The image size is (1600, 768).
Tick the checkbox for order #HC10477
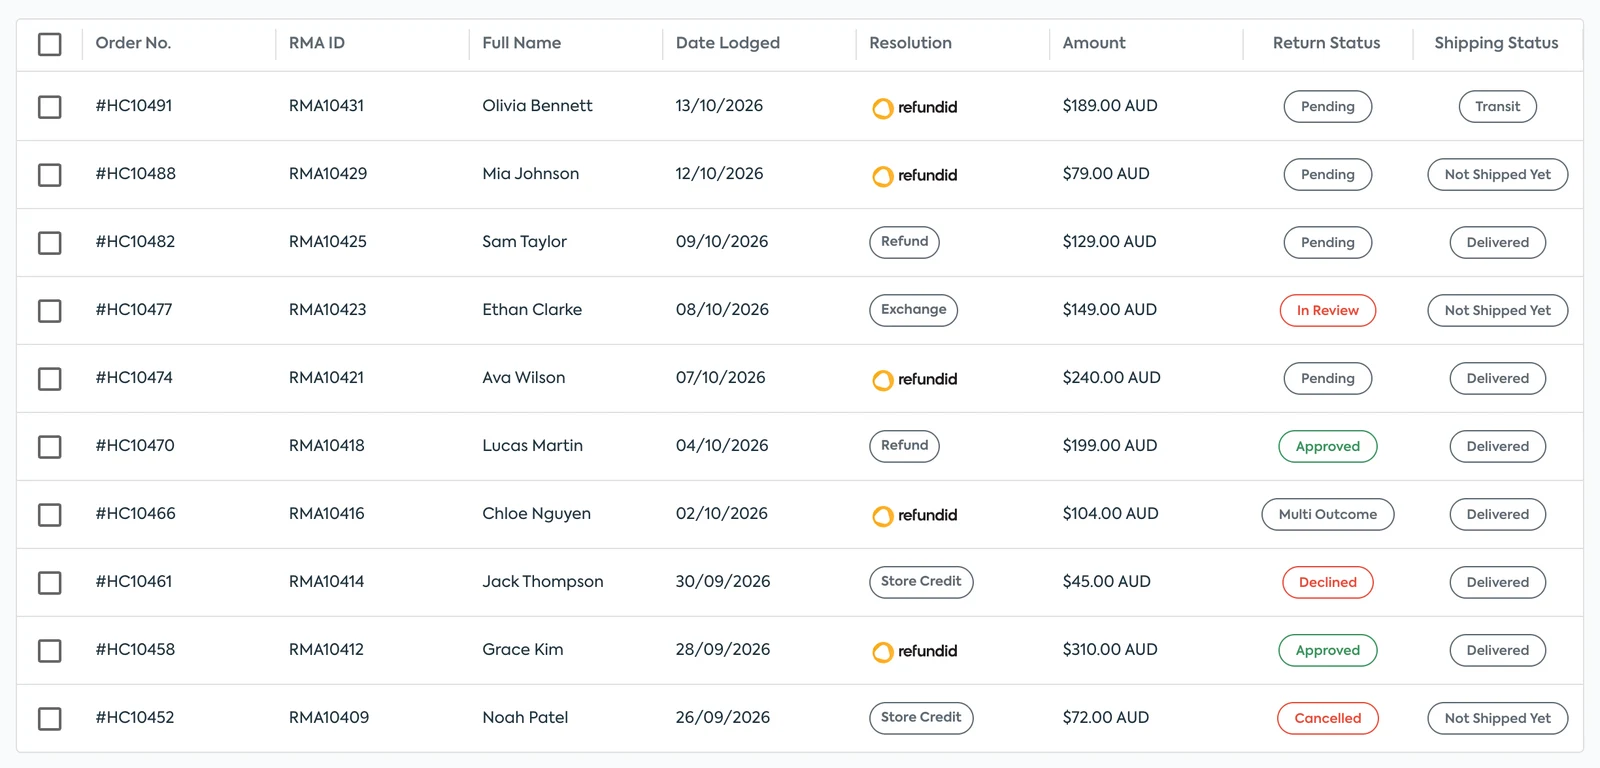49,311
